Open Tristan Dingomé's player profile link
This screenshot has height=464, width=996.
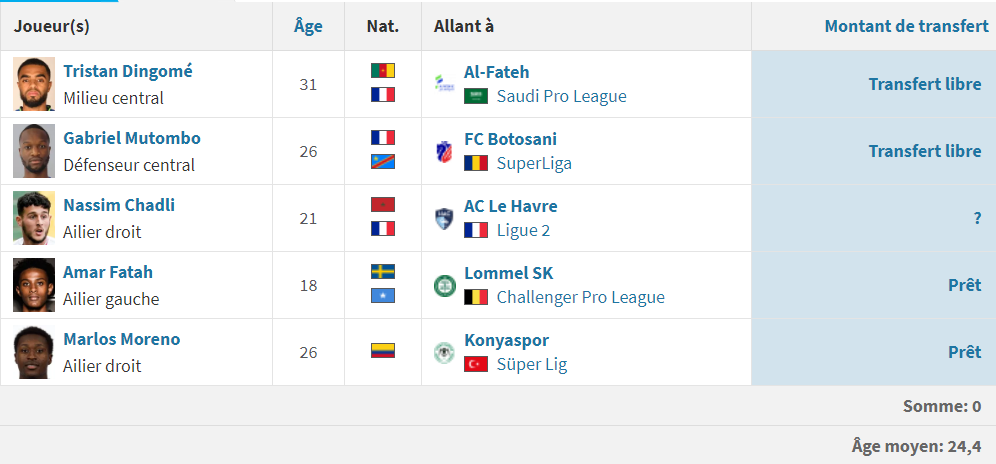128,71
